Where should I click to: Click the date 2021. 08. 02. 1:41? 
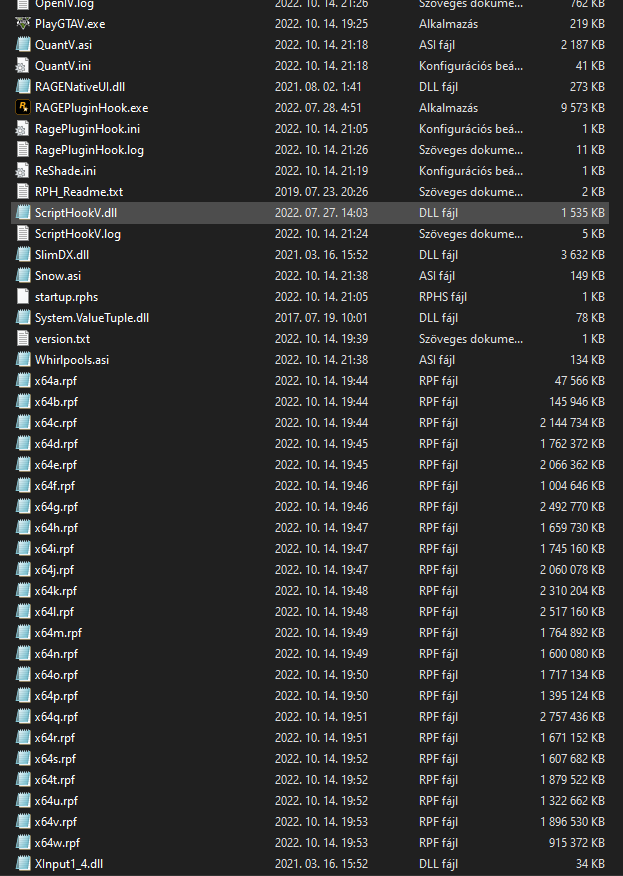pos(318,87)
